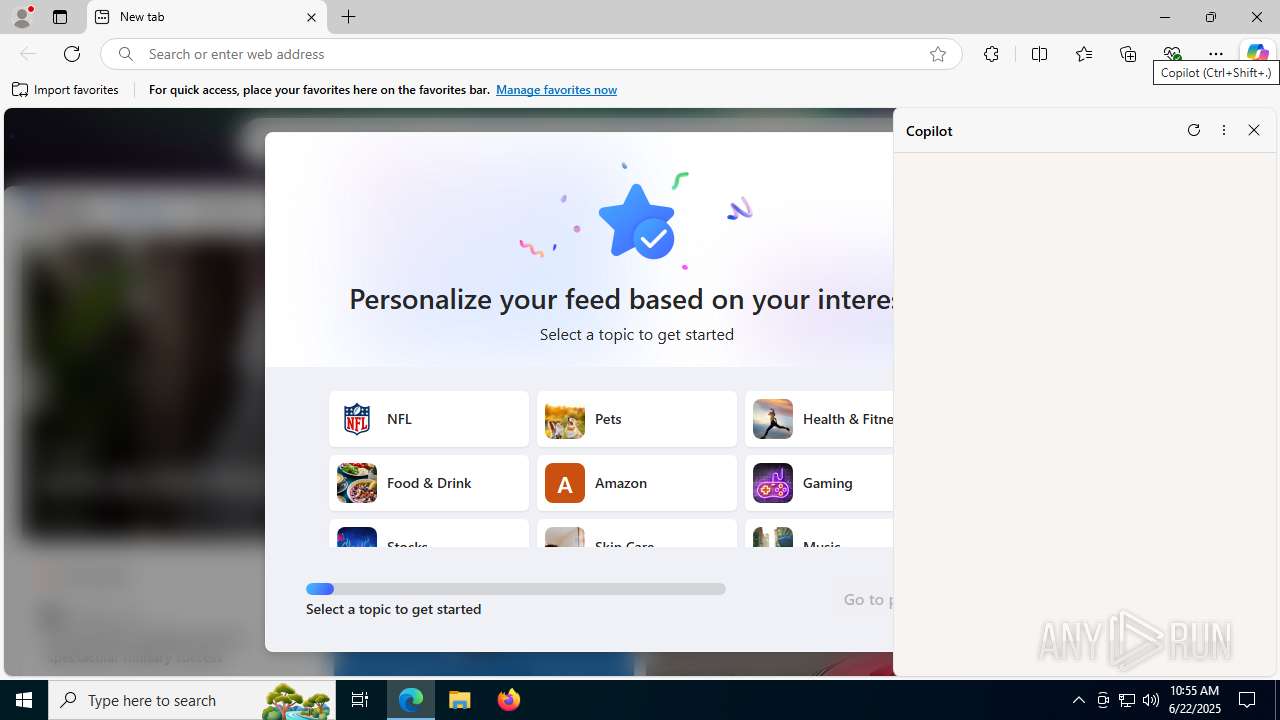
Task: Select the Health & Fitness topic
Action: tap(819, 419)
